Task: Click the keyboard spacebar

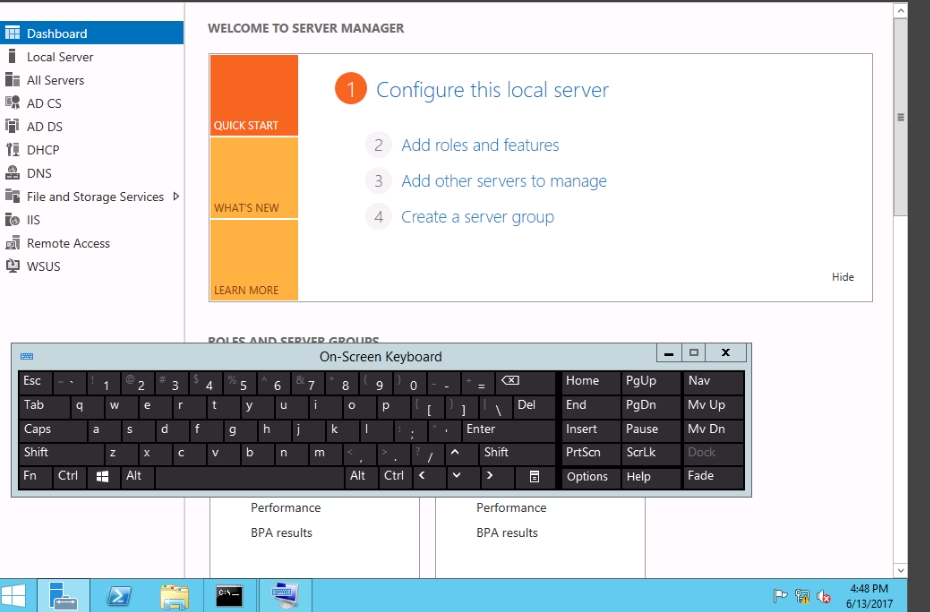Action: 250,477
